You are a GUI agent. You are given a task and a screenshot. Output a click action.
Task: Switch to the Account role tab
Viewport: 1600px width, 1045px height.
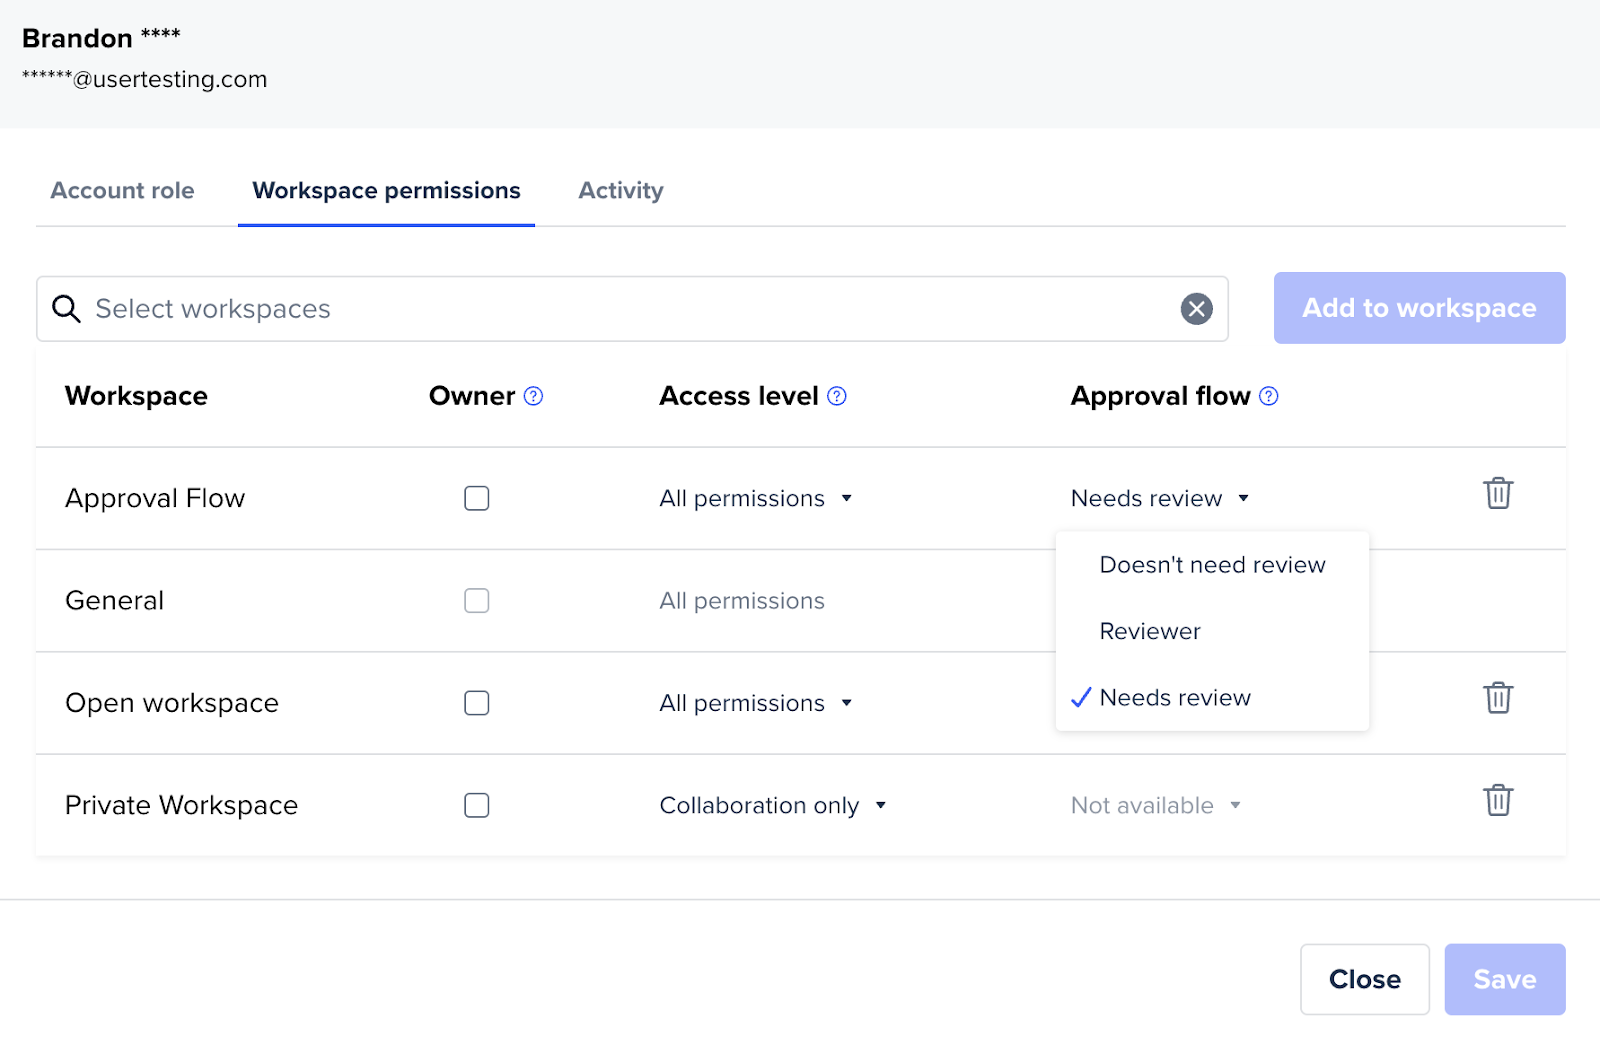click(x=123, y=191)
